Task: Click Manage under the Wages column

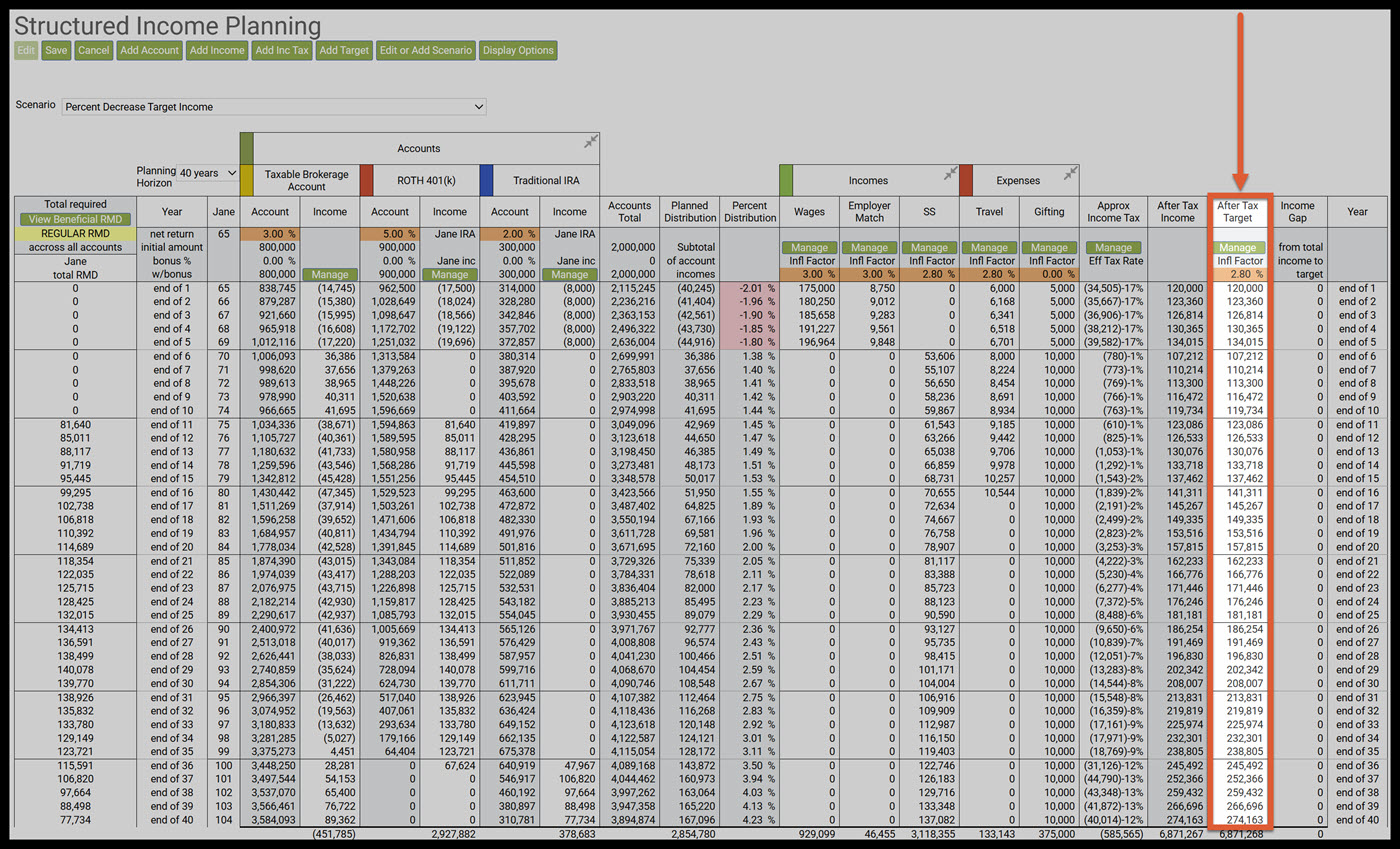Action: [x=809, y=247]
